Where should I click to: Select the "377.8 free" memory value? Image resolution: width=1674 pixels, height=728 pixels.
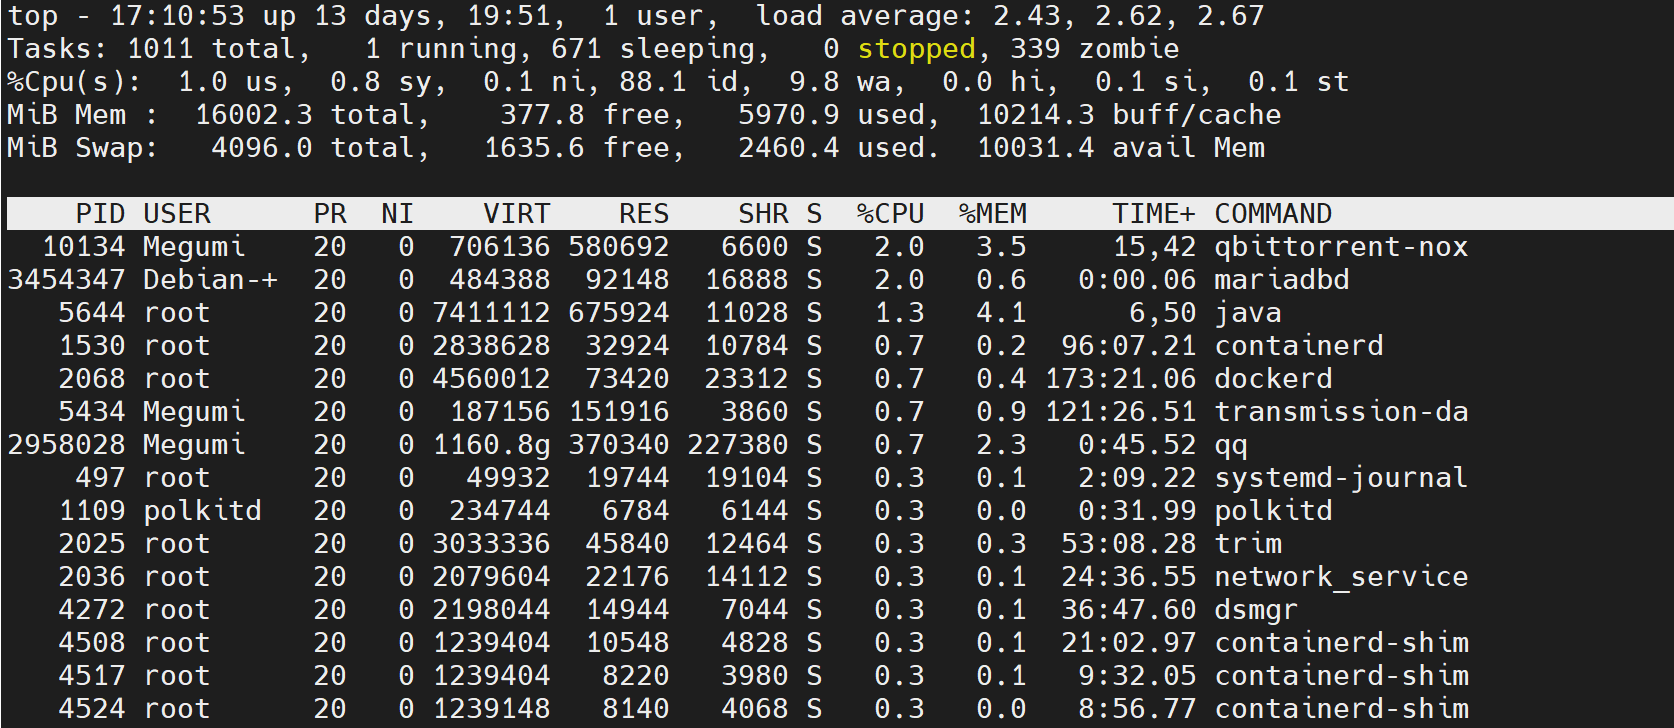585,115
